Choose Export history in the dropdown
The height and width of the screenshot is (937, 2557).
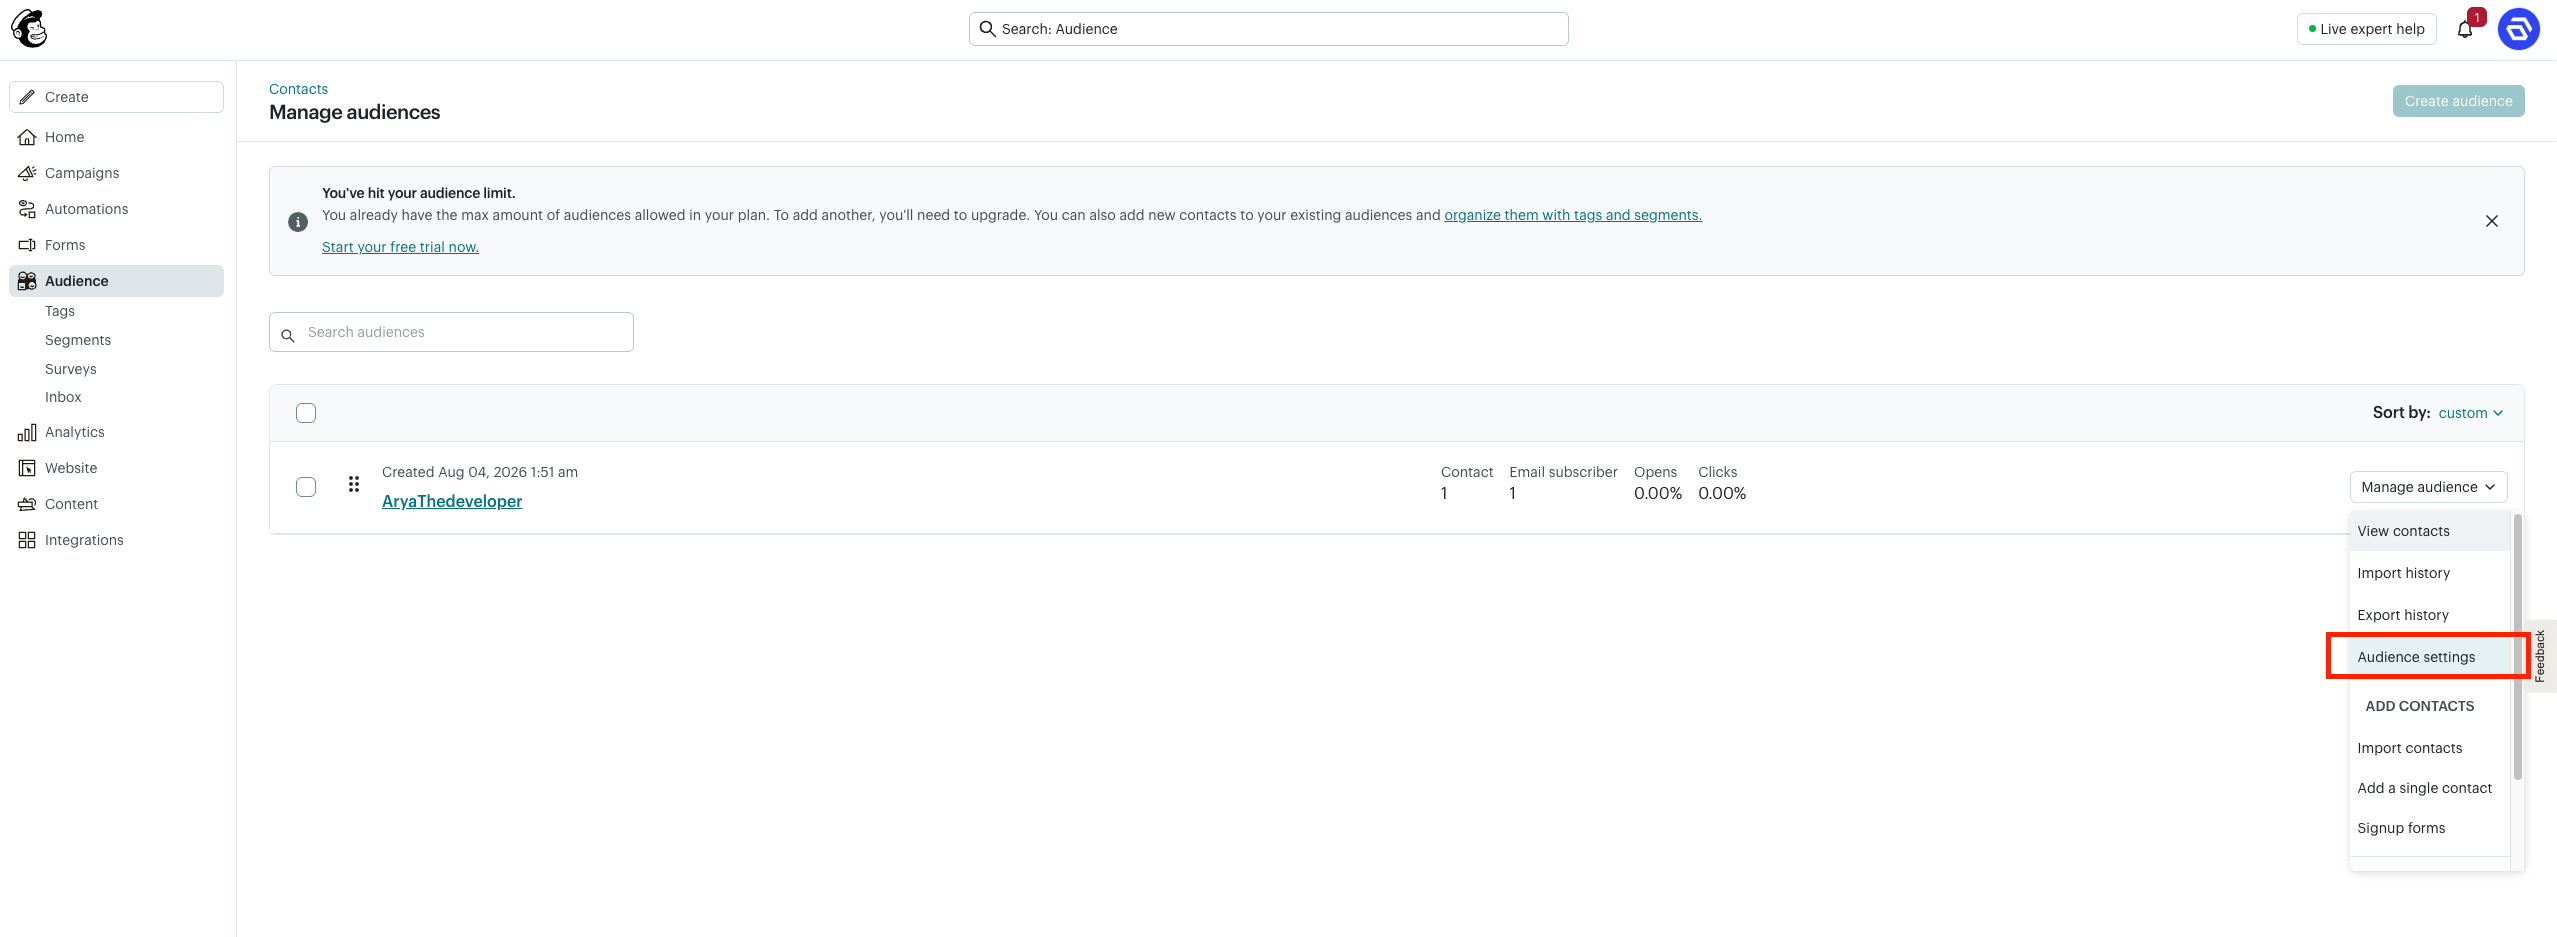coord(2429,615)
